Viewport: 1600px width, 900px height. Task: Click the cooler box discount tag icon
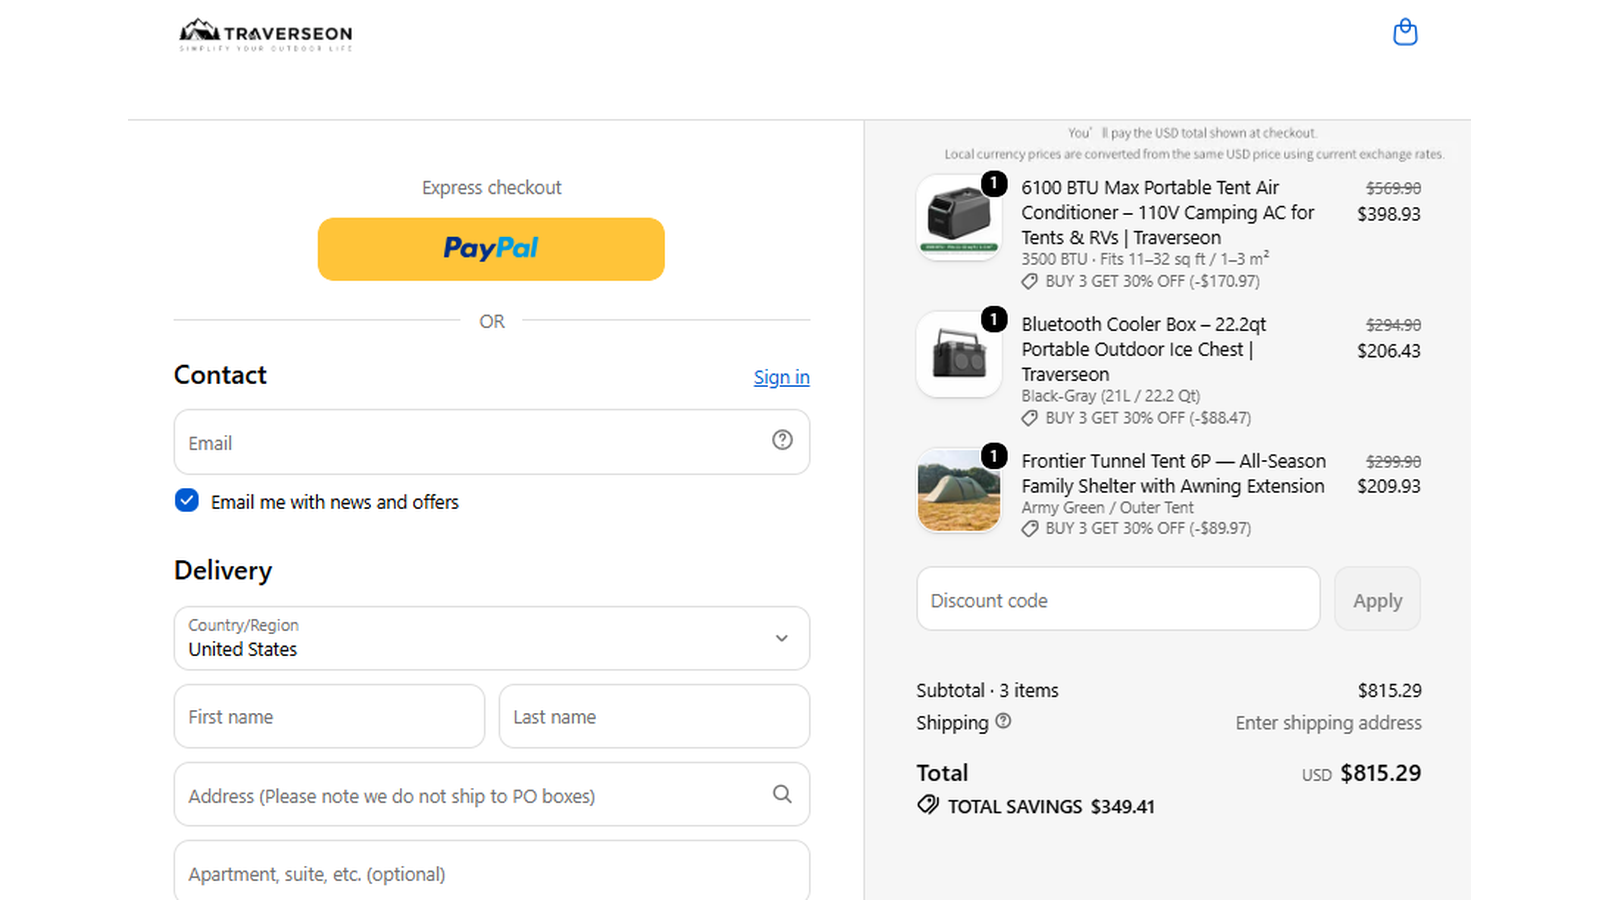point(1030,419)
